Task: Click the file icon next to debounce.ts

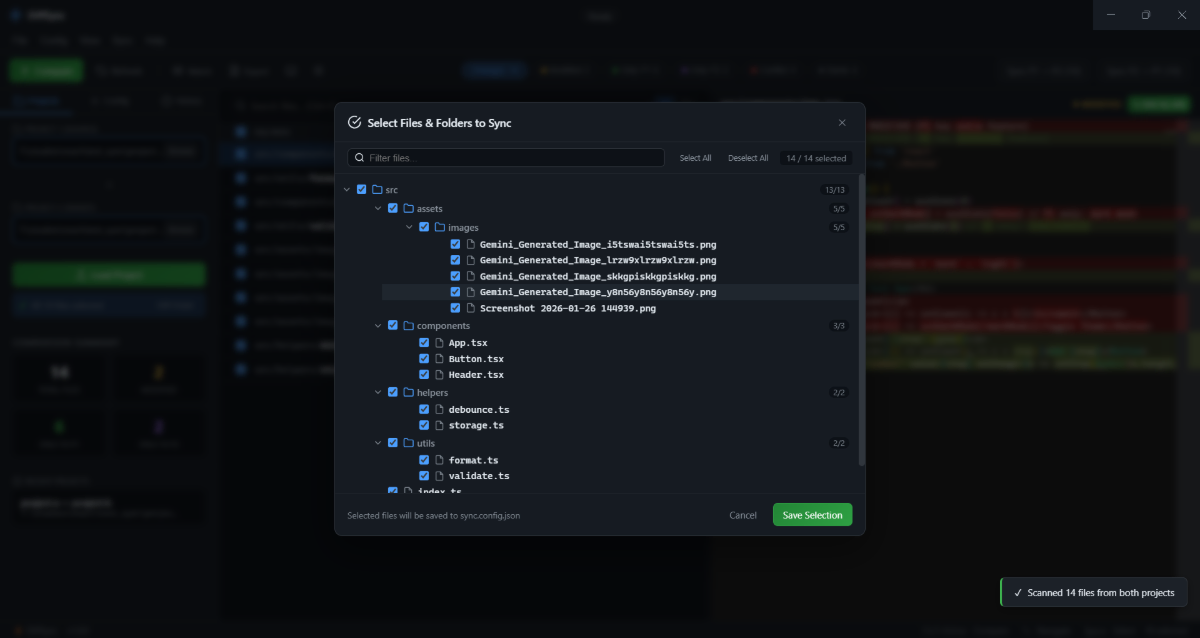Action: click(440, 409)
